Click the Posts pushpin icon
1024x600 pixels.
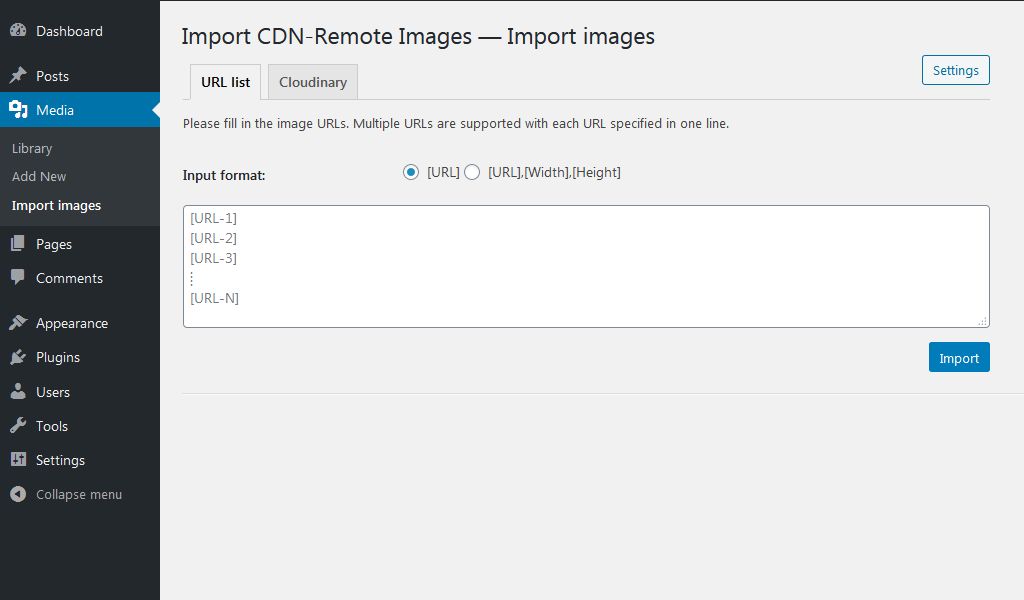18,76
